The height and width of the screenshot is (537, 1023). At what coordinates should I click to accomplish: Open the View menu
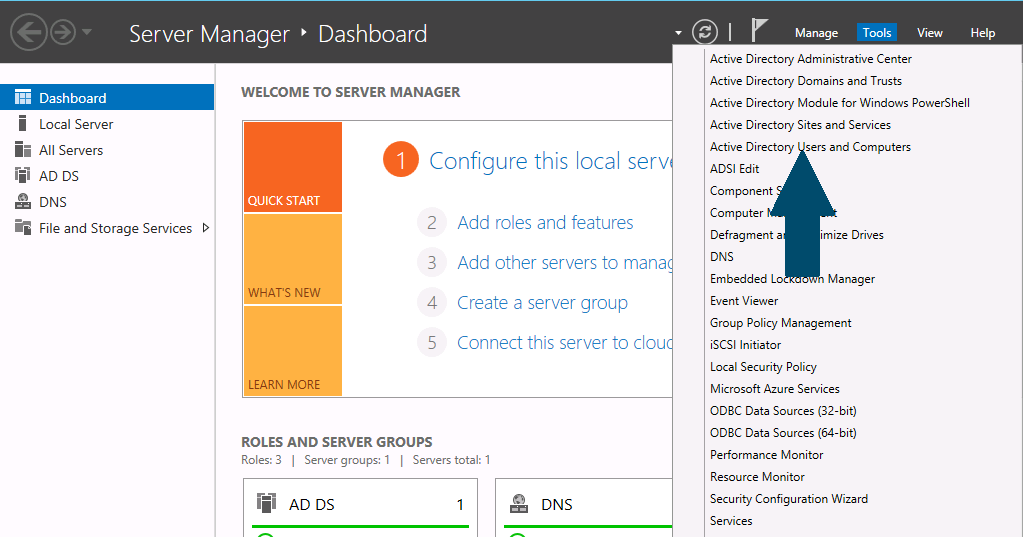click(930, 33)
